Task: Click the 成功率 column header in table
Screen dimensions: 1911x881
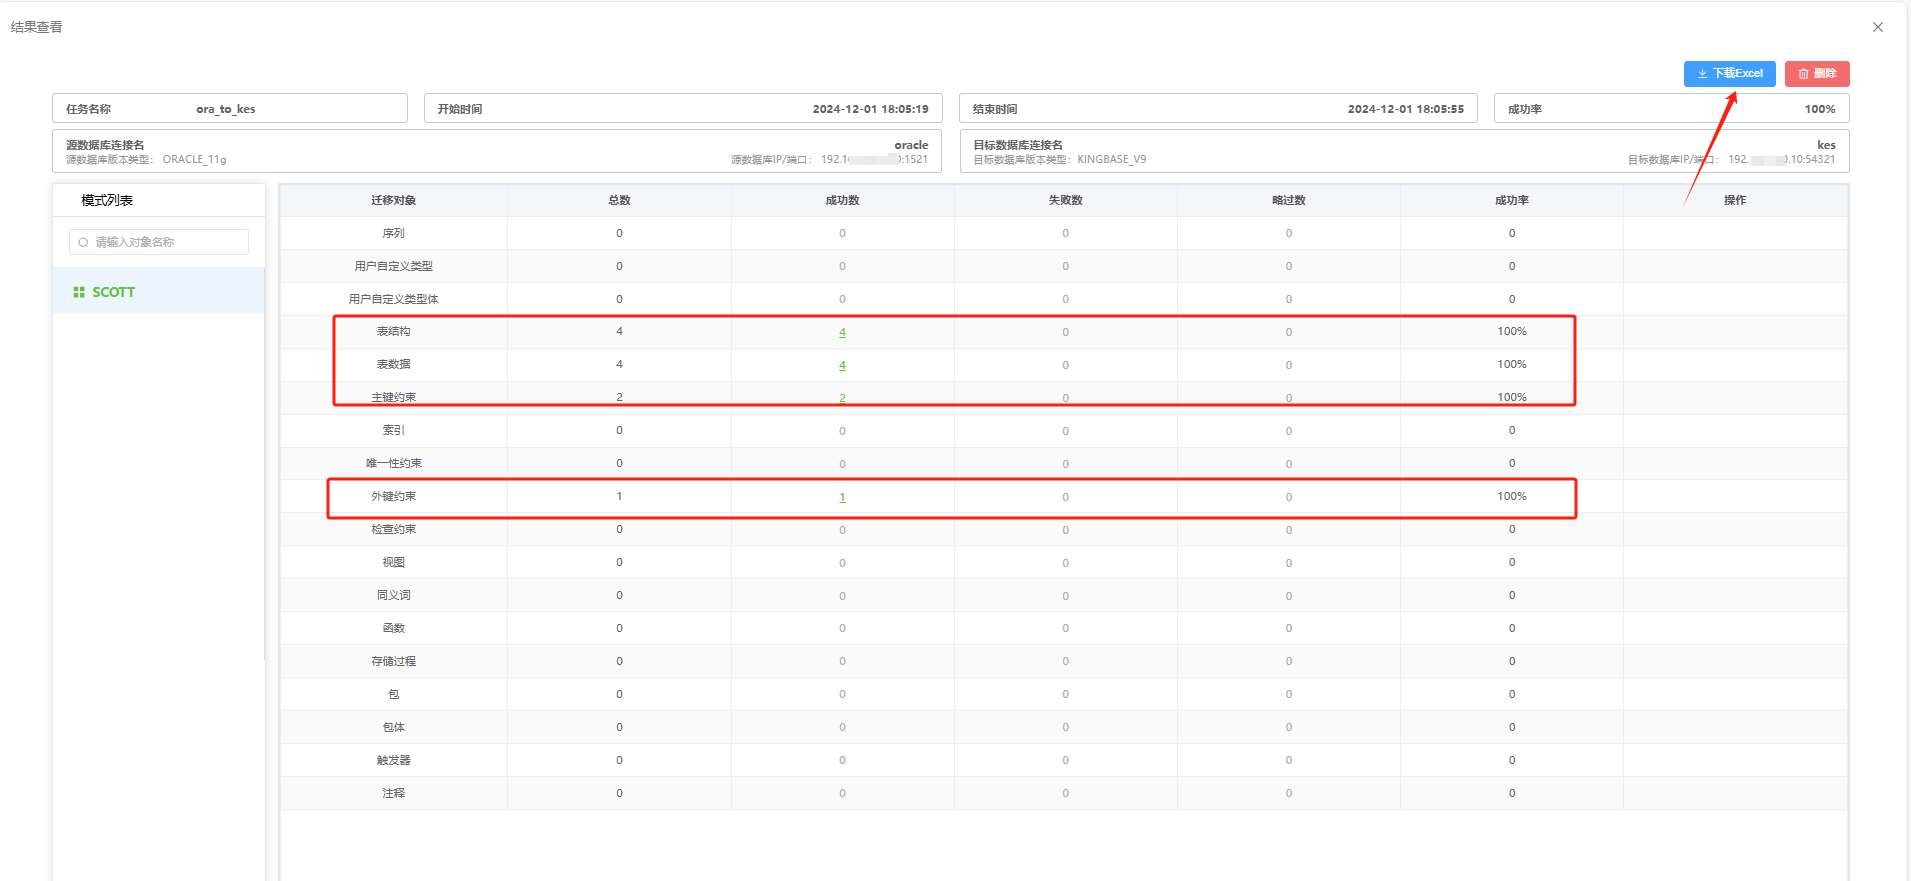Action: [x=1512, y=200]
